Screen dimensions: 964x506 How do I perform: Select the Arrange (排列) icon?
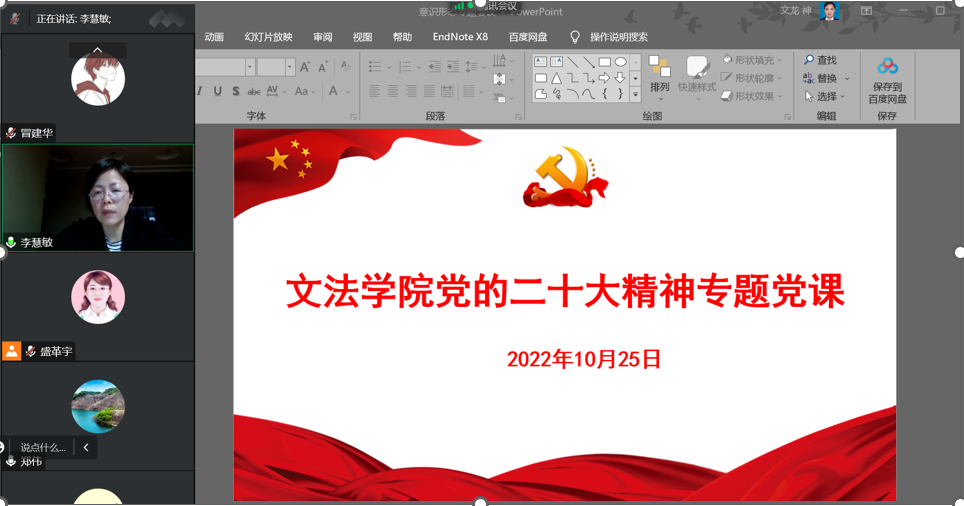click(x=659, y=74)
